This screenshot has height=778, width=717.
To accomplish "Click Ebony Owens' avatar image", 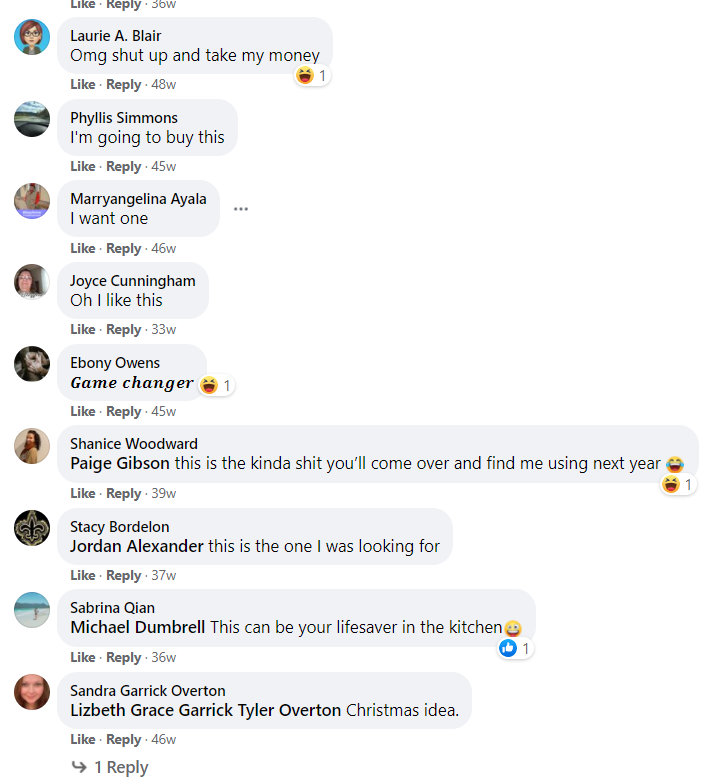I will (x=32, y=364).
